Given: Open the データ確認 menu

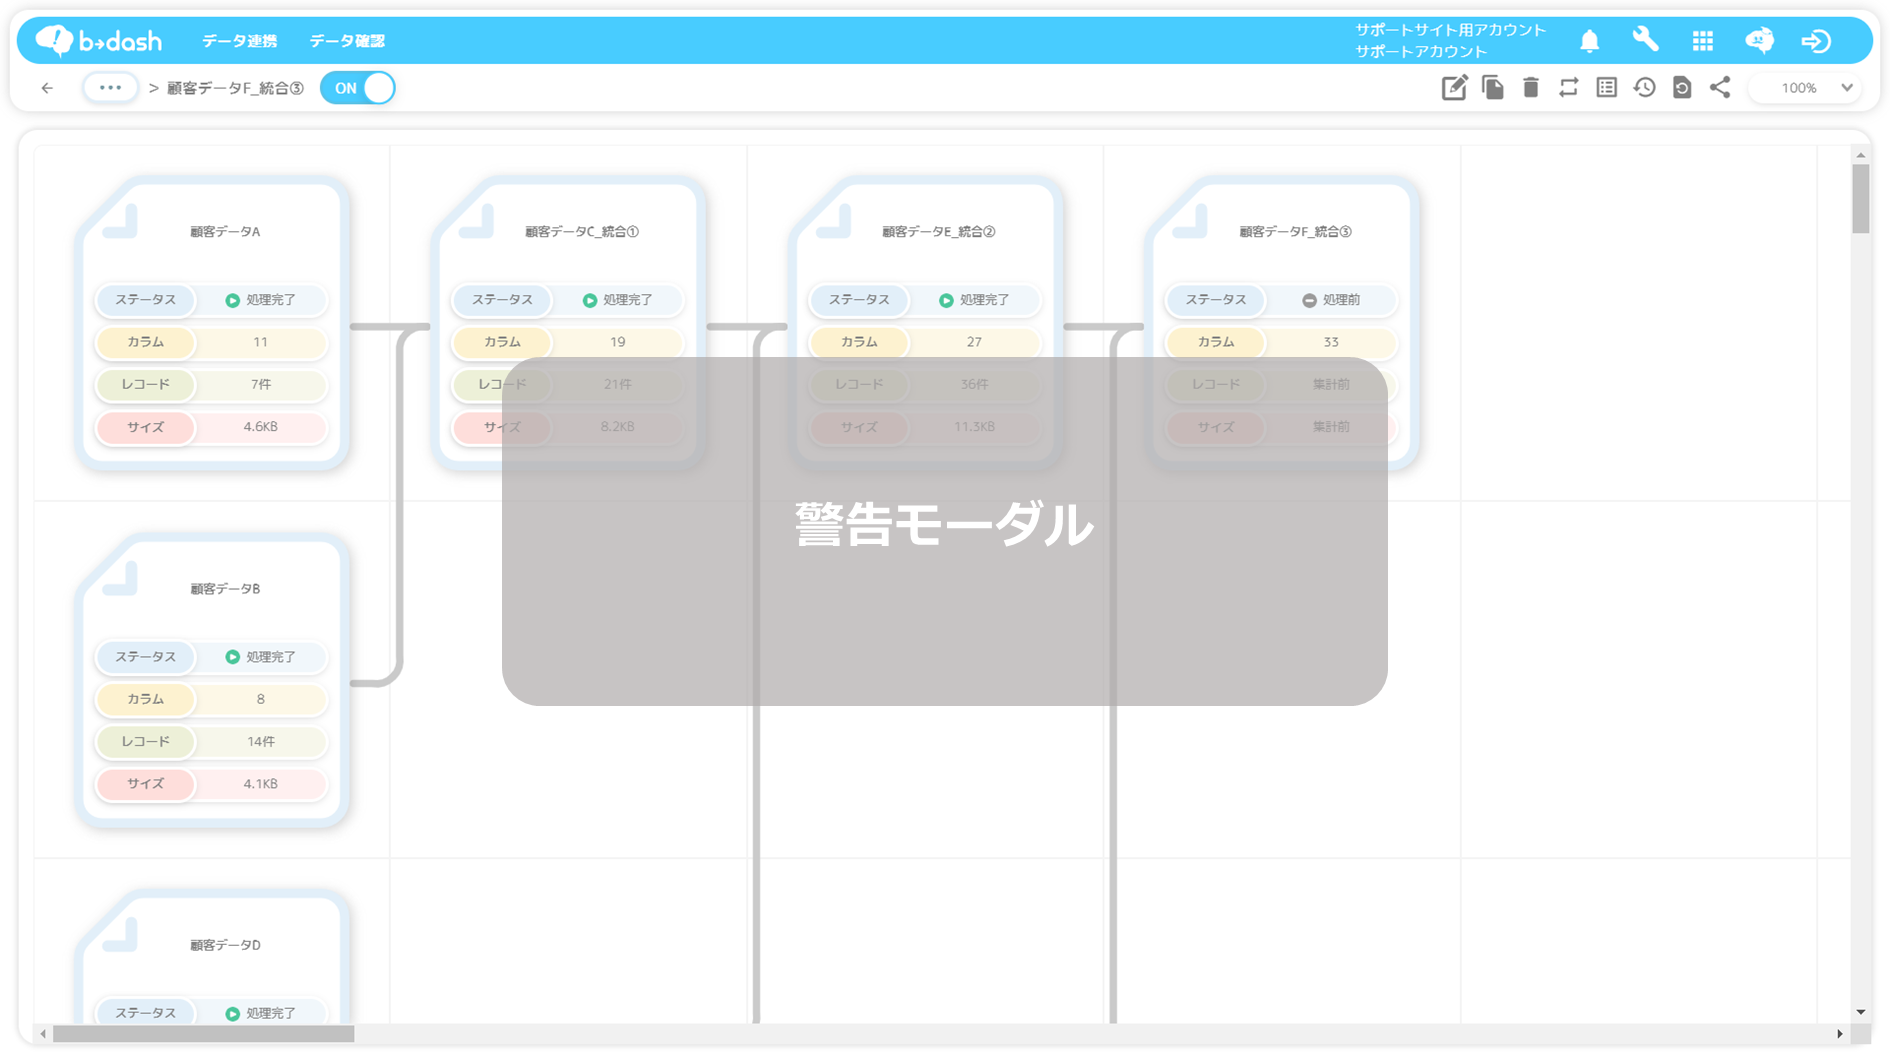Looking at the screenshot, I should [347, 41].
